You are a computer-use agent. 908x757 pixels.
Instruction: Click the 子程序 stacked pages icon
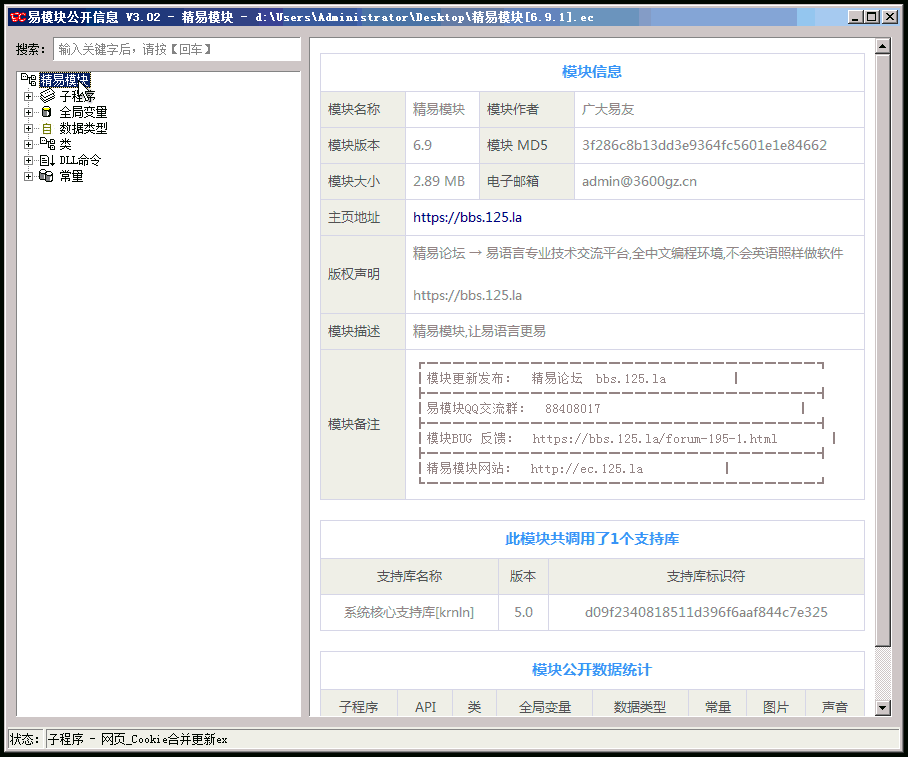click(x=46, y=97)
